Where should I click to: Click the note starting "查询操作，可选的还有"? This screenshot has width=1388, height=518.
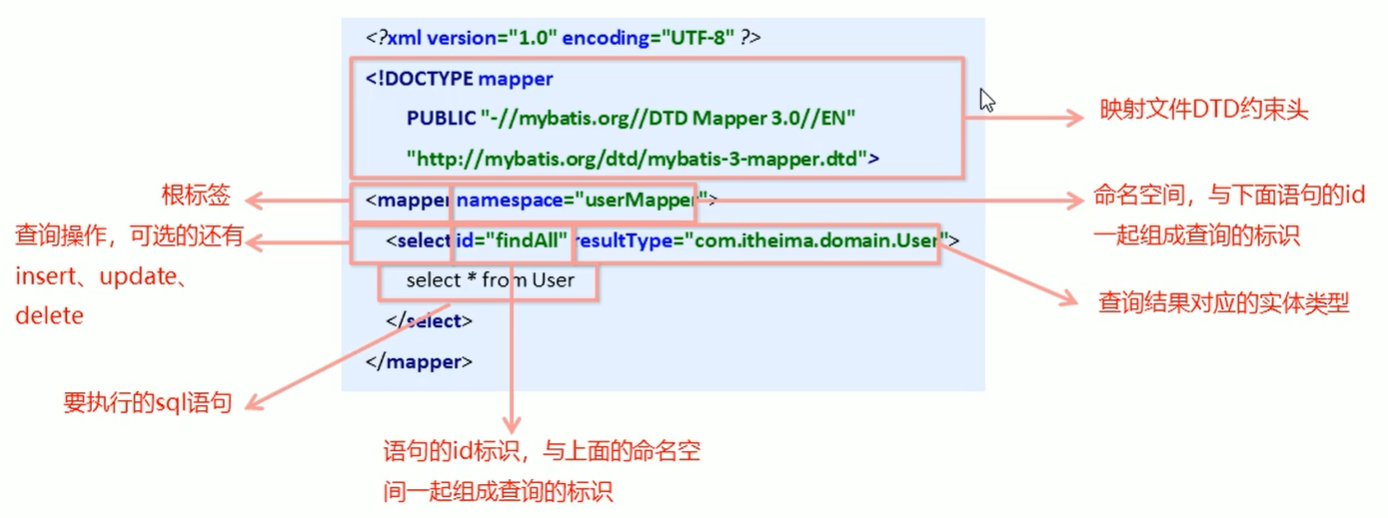pos(129,276)
